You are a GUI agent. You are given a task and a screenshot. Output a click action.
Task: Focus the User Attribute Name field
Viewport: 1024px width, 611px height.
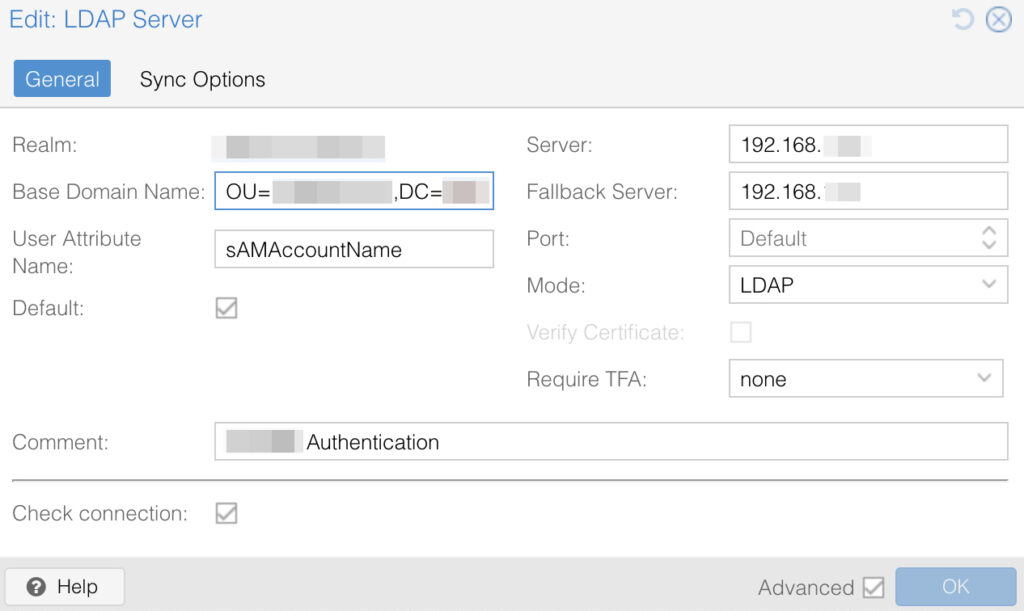[354, 249]
